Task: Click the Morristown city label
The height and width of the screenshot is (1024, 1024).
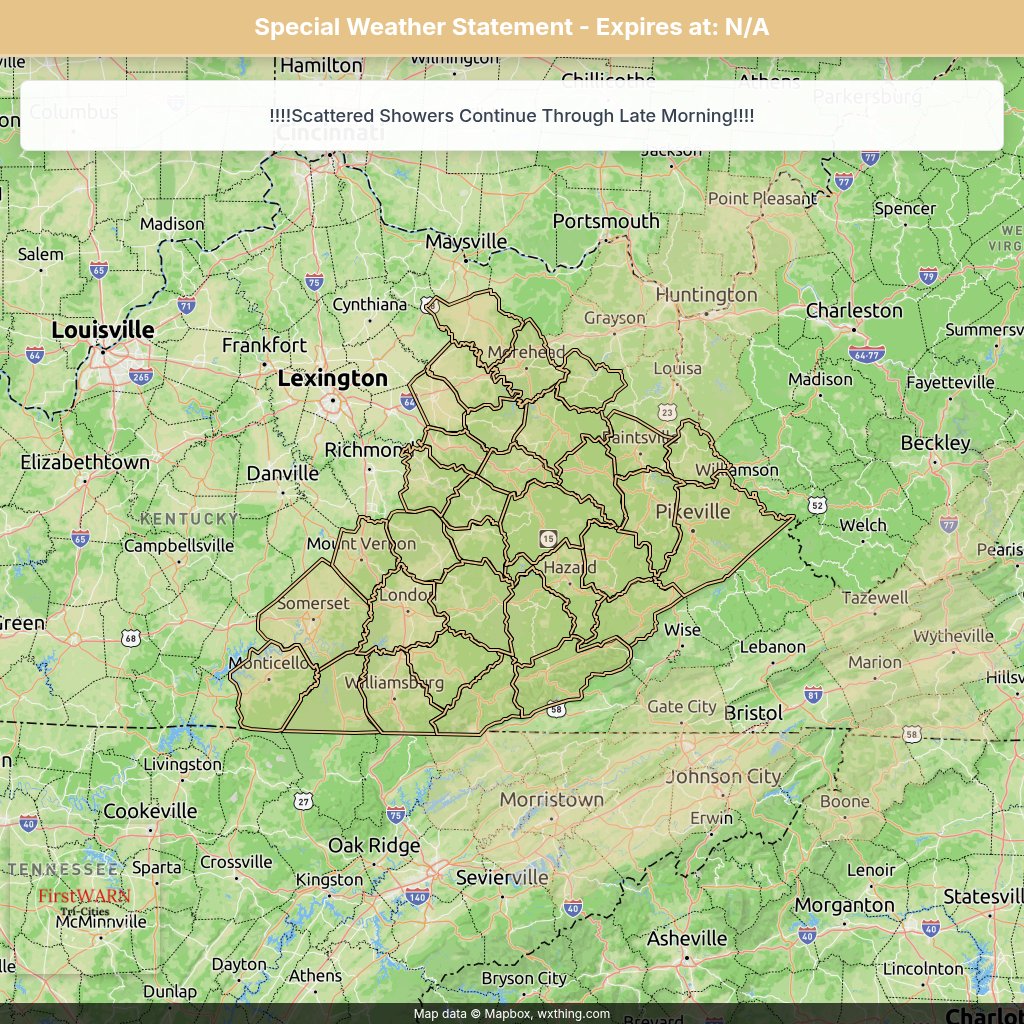Action: [551, 799]
